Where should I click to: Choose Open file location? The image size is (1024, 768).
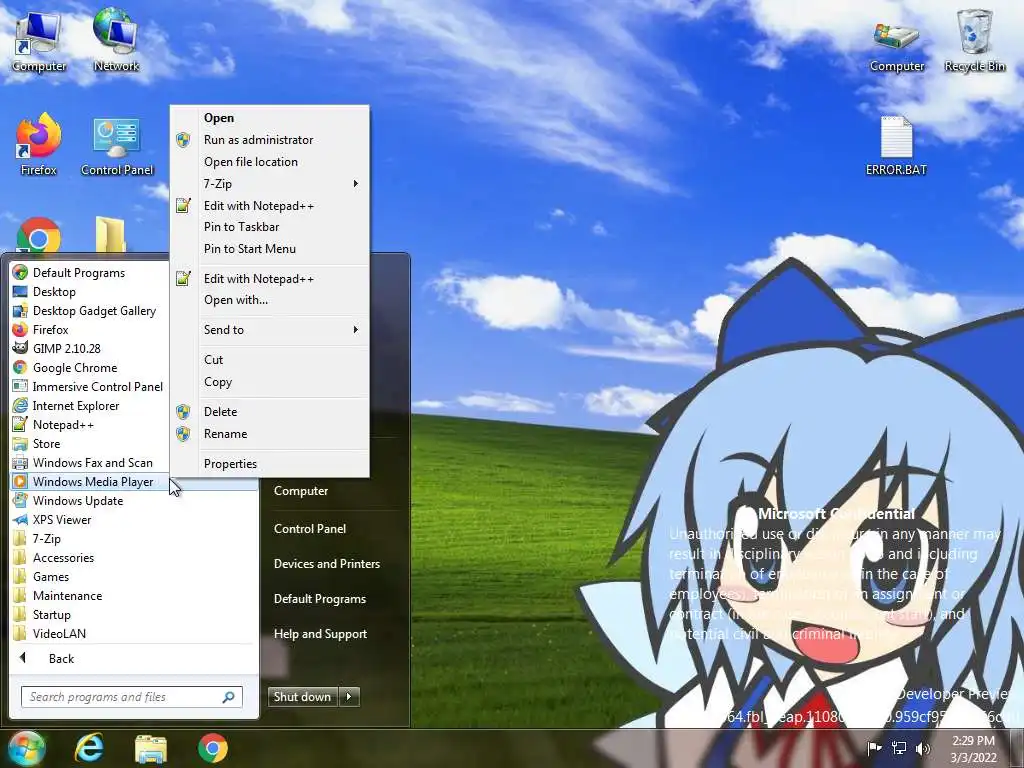270,161
